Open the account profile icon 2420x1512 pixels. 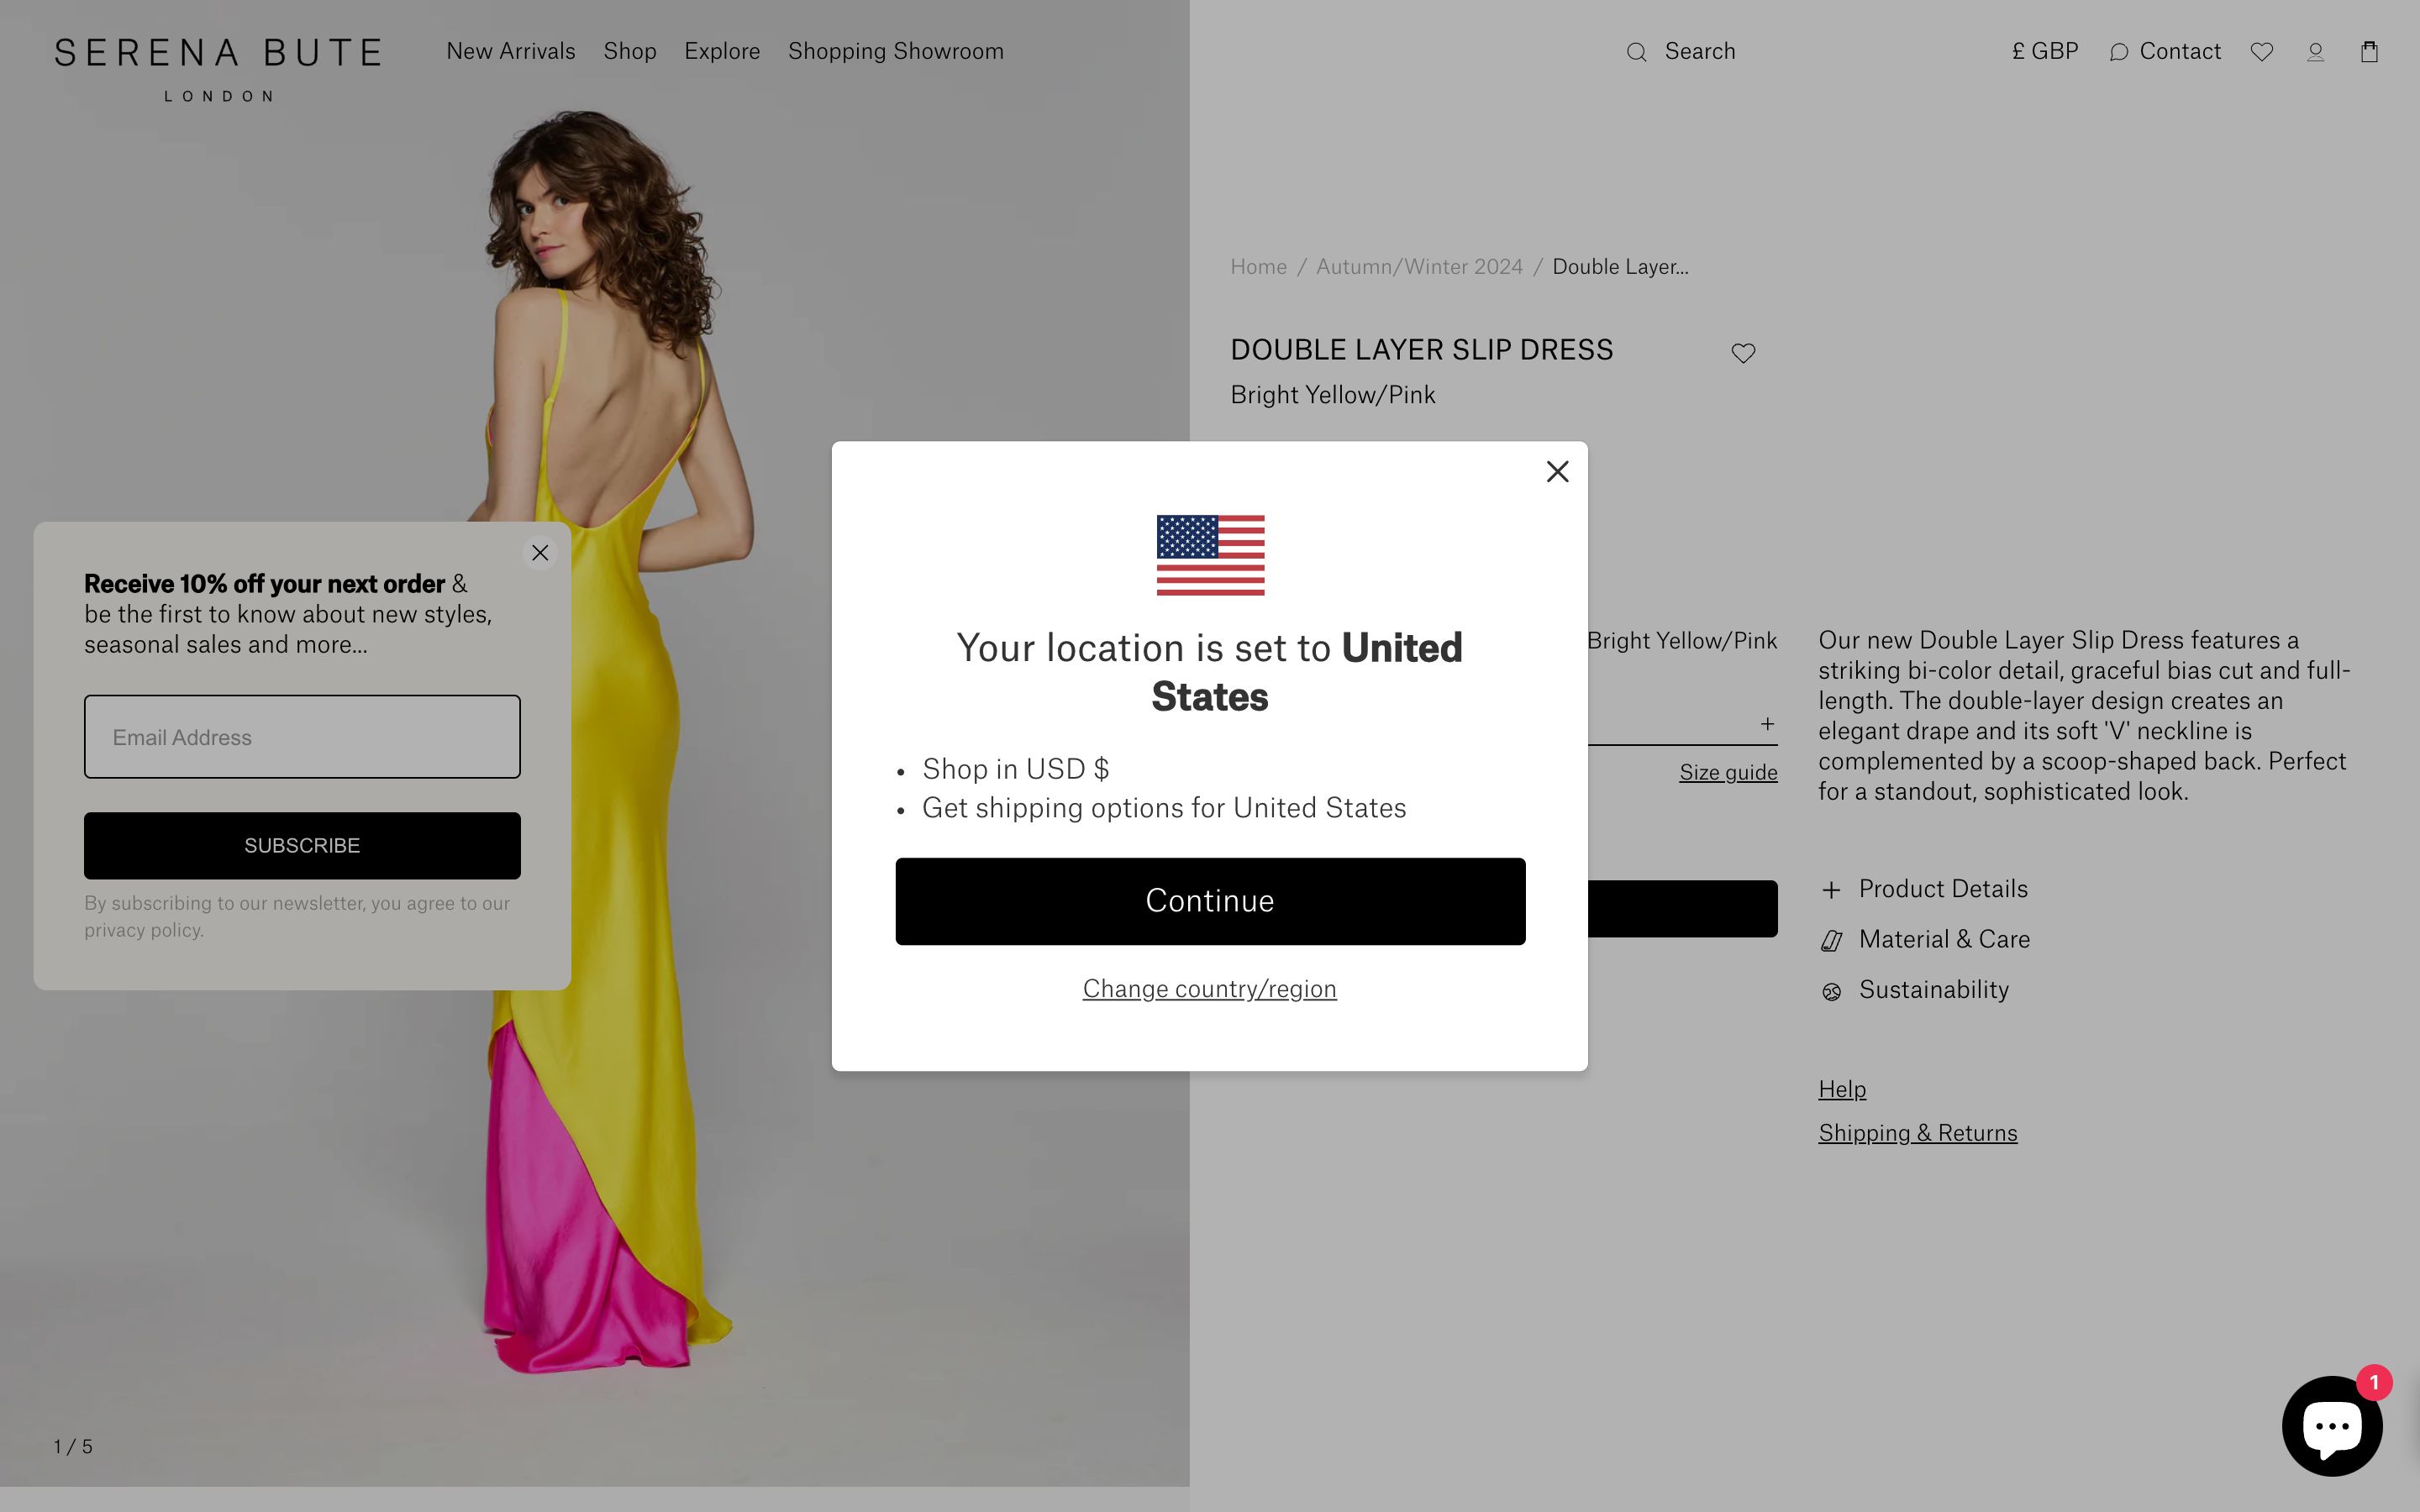click(x=2315, y=52)
